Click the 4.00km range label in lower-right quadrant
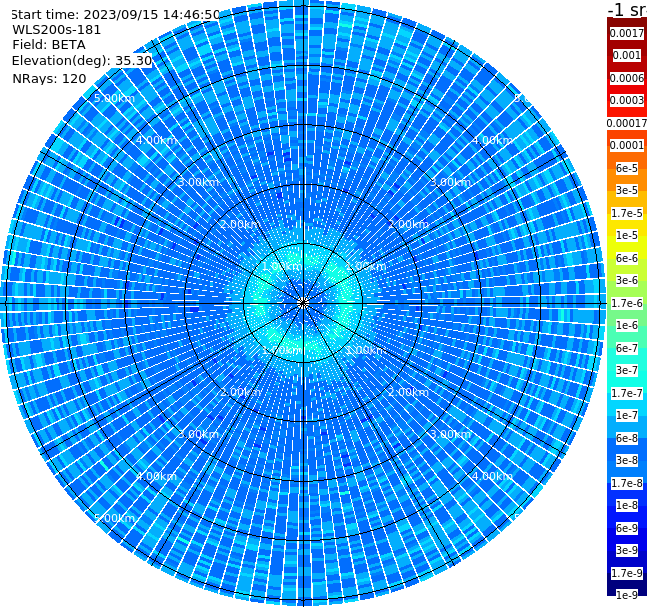This screenshot has width=647, height=607. coord(492,476)
